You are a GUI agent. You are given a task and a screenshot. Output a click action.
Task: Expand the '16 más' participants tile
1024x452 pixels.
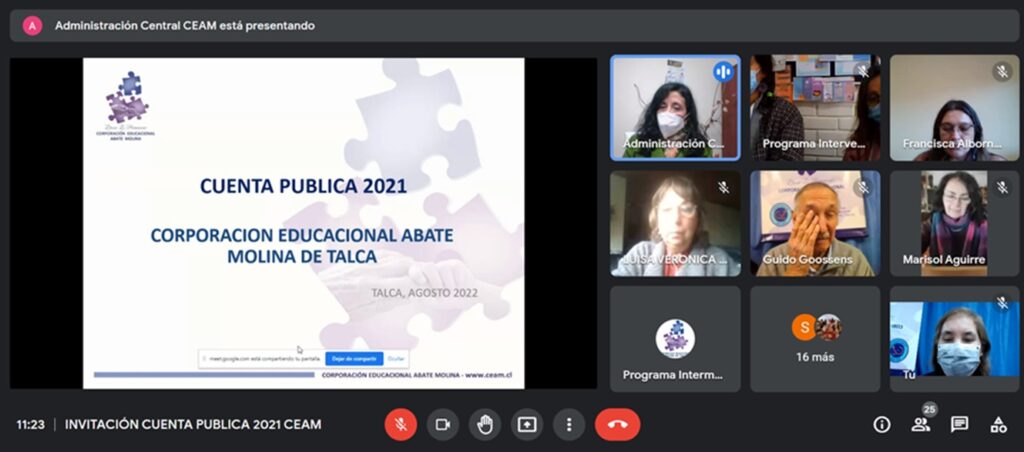point(815,338)
